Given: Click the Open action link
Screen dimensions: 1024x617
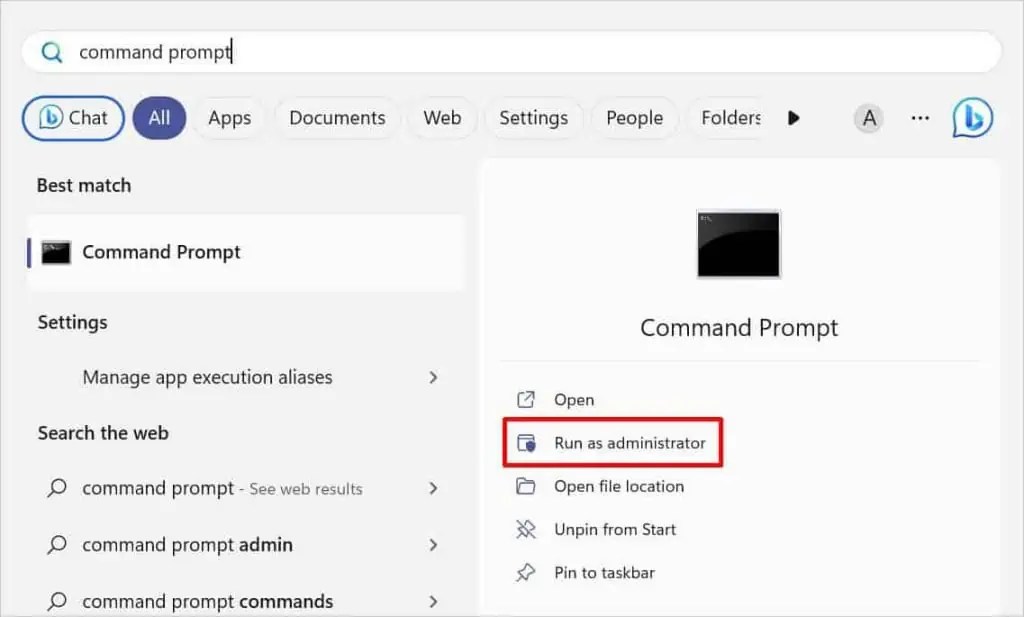Looking at the screenshot, I should (x=573, y=399).
